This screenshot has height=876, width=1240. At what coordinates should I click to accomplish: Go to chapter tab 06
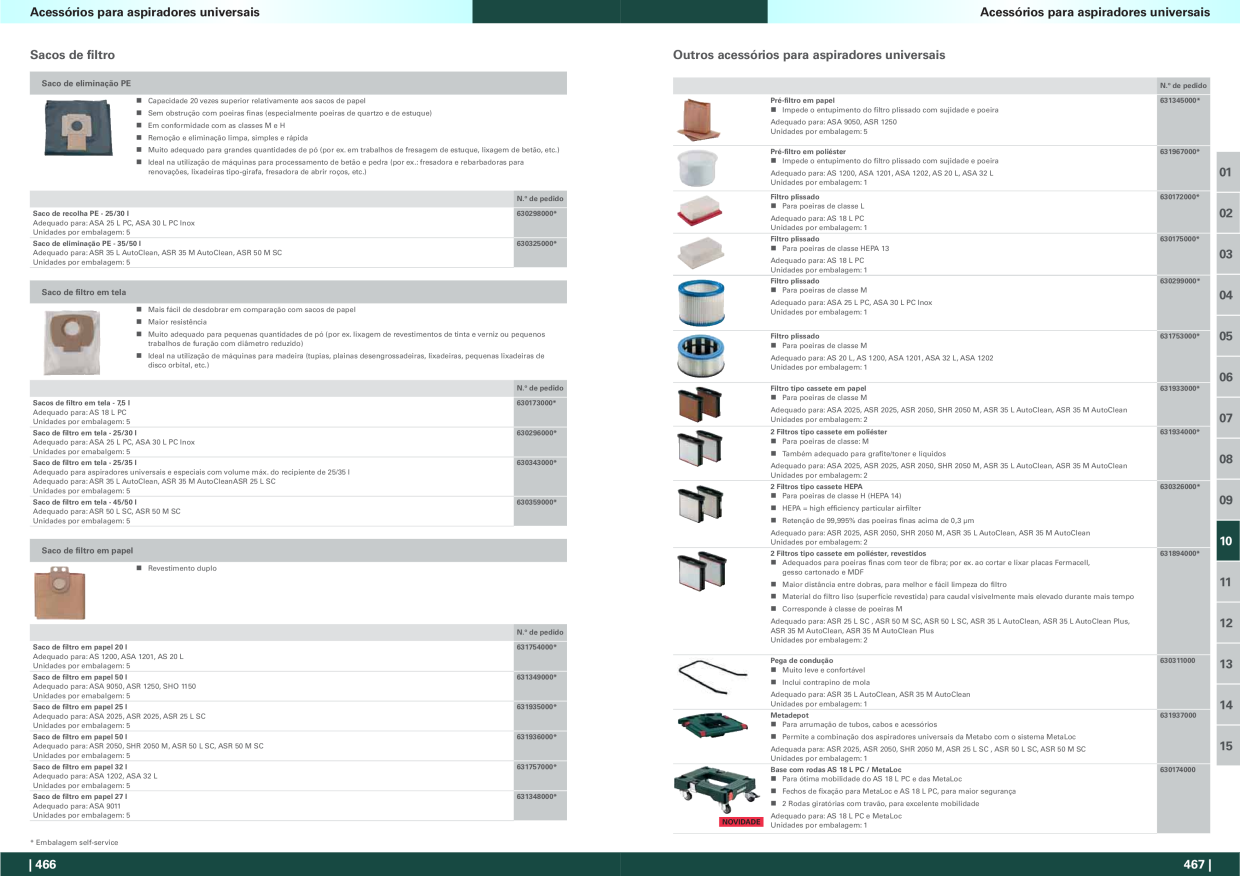pos(1227,377)
